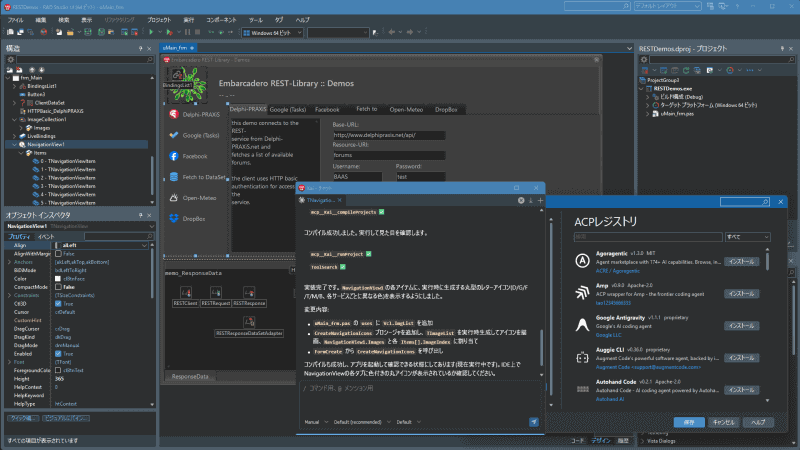Image resolution: width=800 pixels, height=450 pixels.
Task: Open NavigationView1 component selector dropdown
Action: pos(151,226)
